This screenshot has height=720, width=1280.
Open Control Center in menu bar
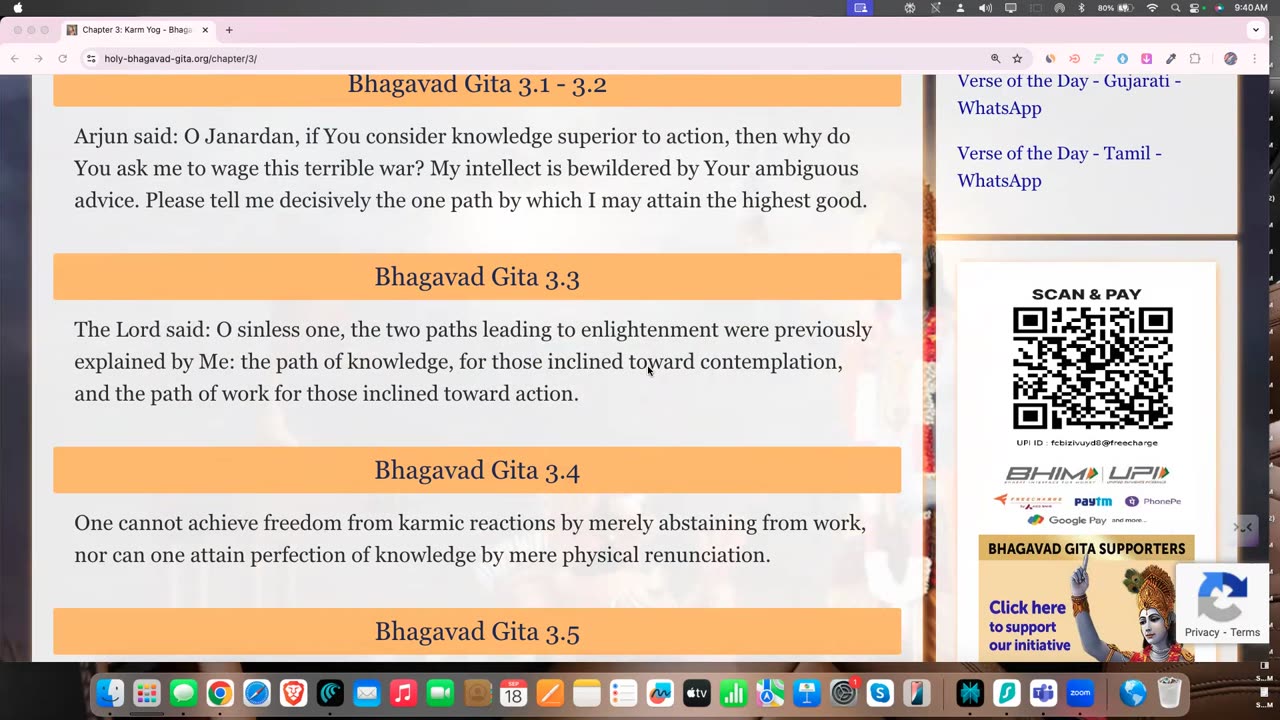point(1195,8)
